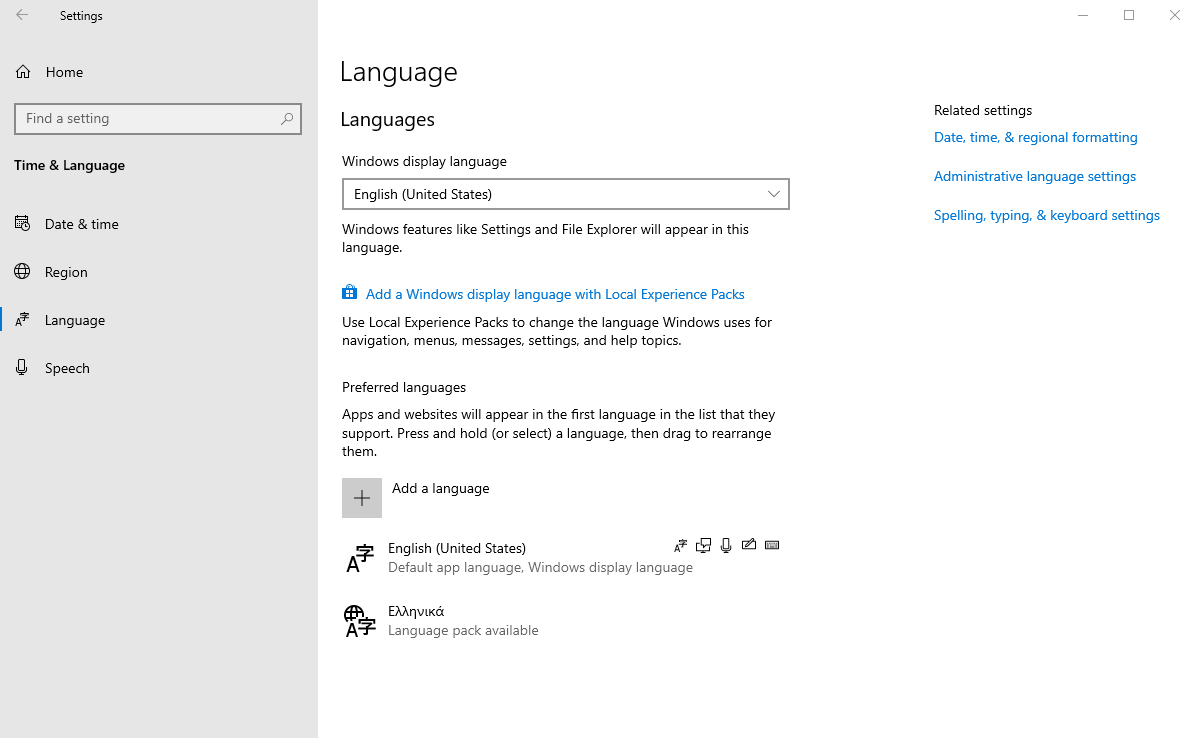Click 'Default app language, Windows display language' text
This screenshot has width=1197, height=738.
point(540,567)
